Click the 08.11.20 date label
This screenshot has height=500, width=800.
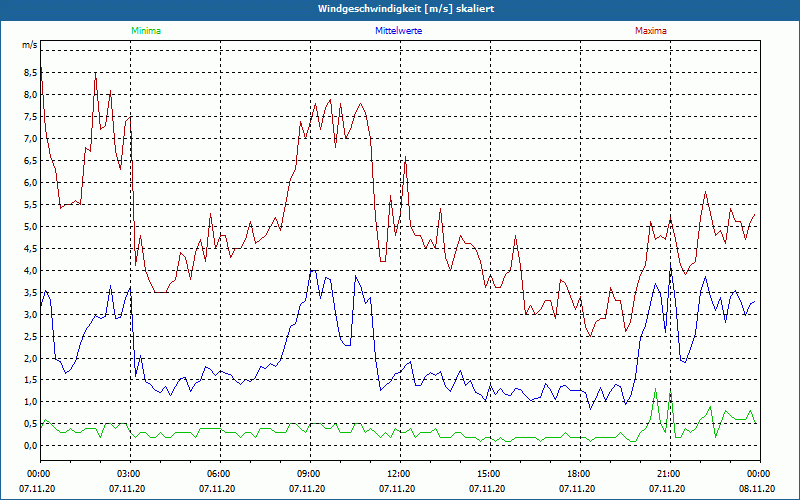758,489
